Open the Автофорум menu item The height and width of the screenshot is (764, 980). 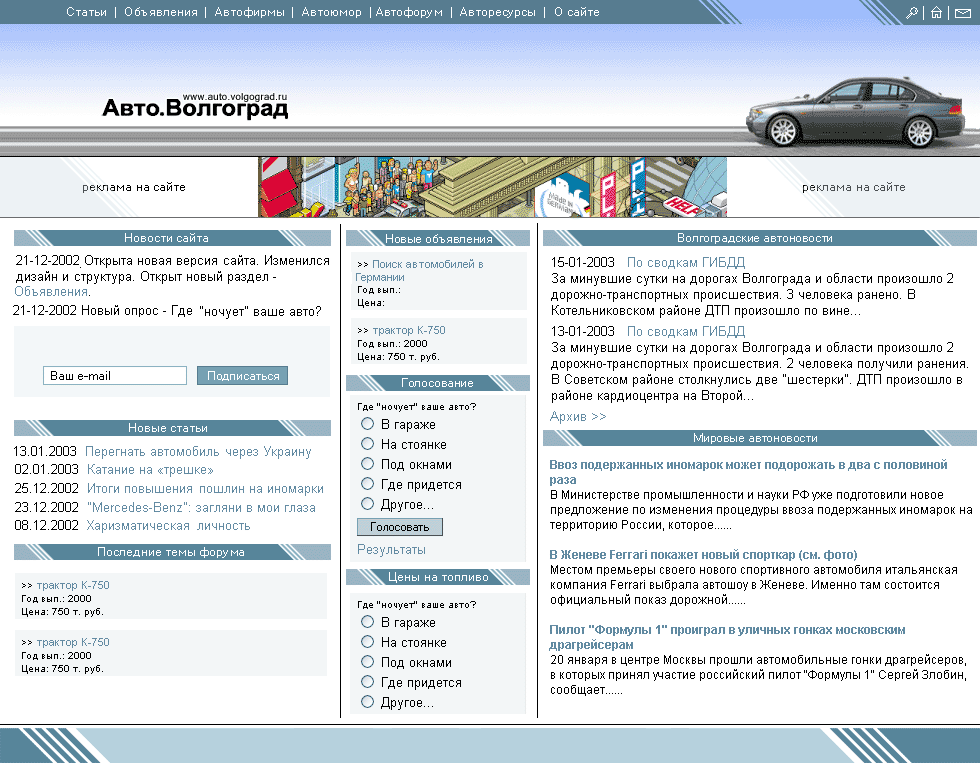pos(409,12)
